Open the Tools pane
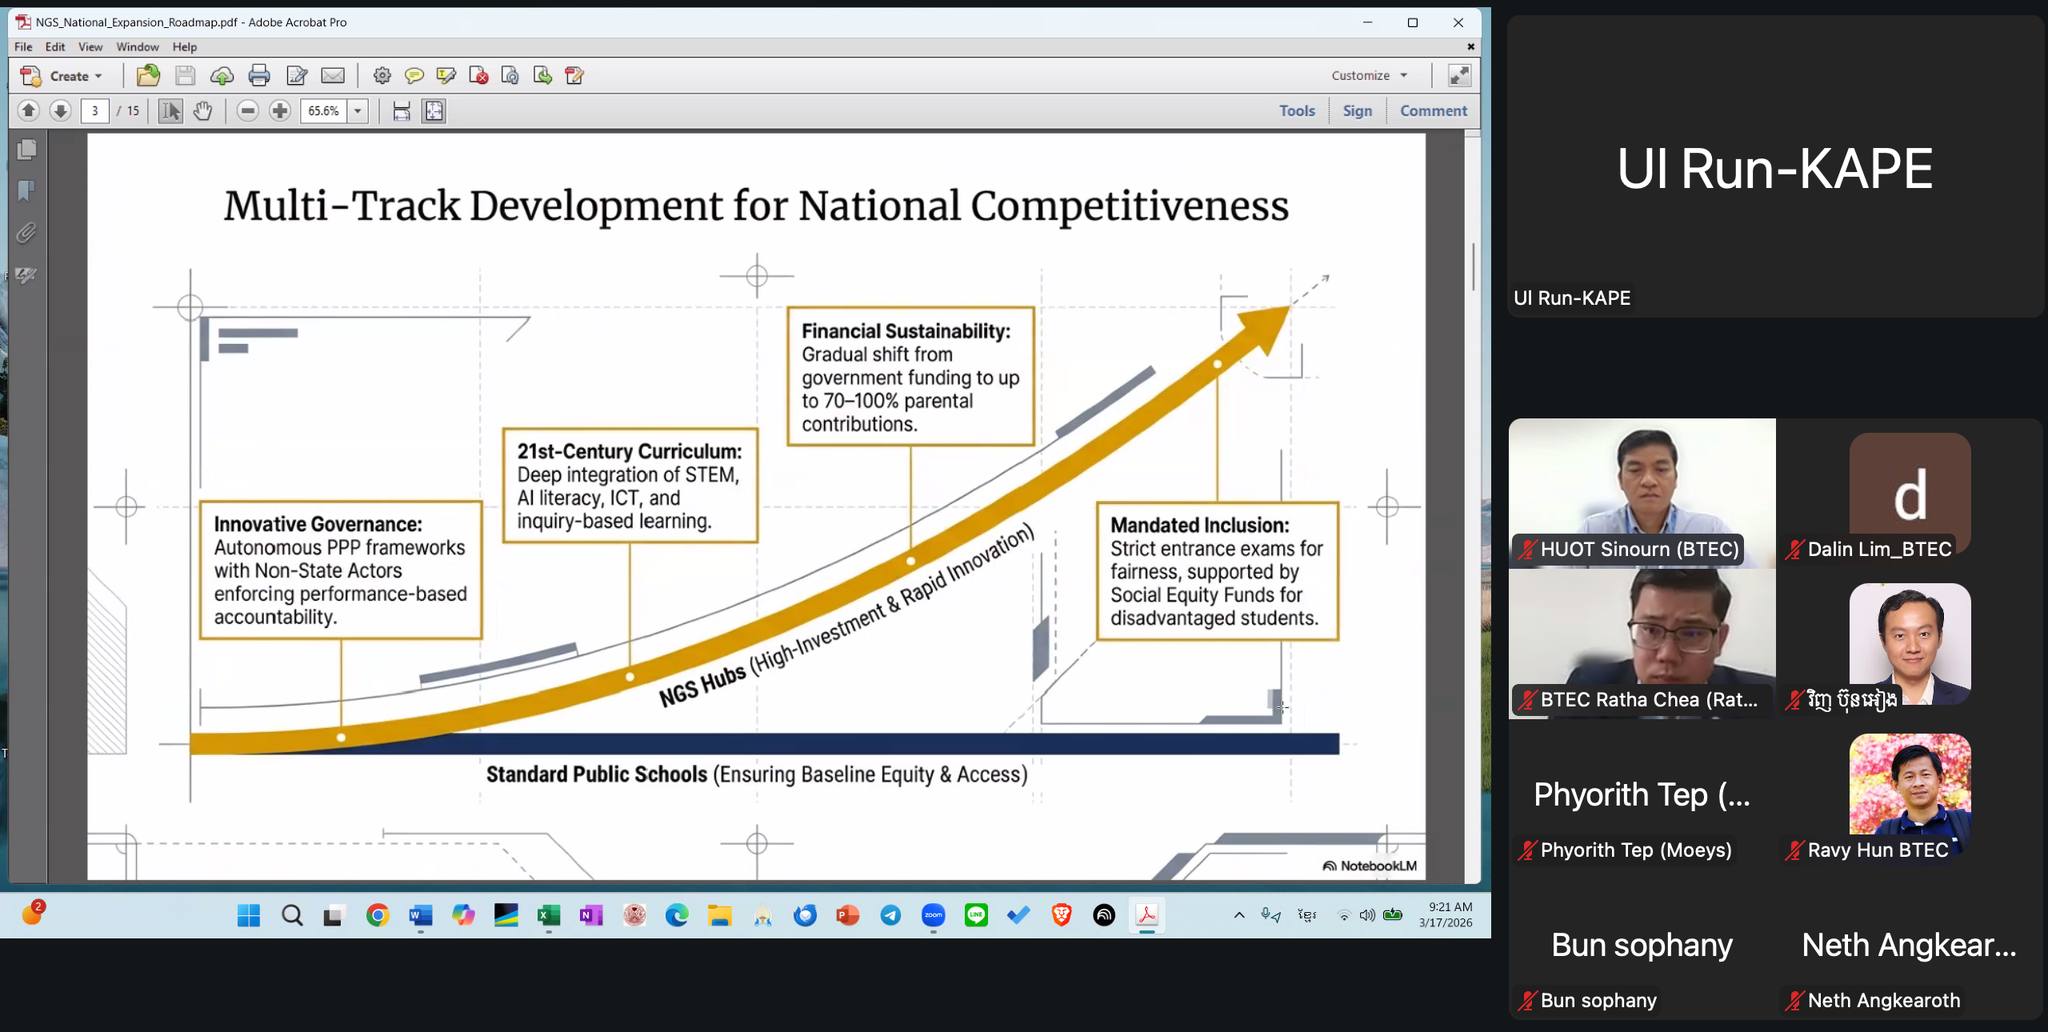 [x=1296, y=111]
